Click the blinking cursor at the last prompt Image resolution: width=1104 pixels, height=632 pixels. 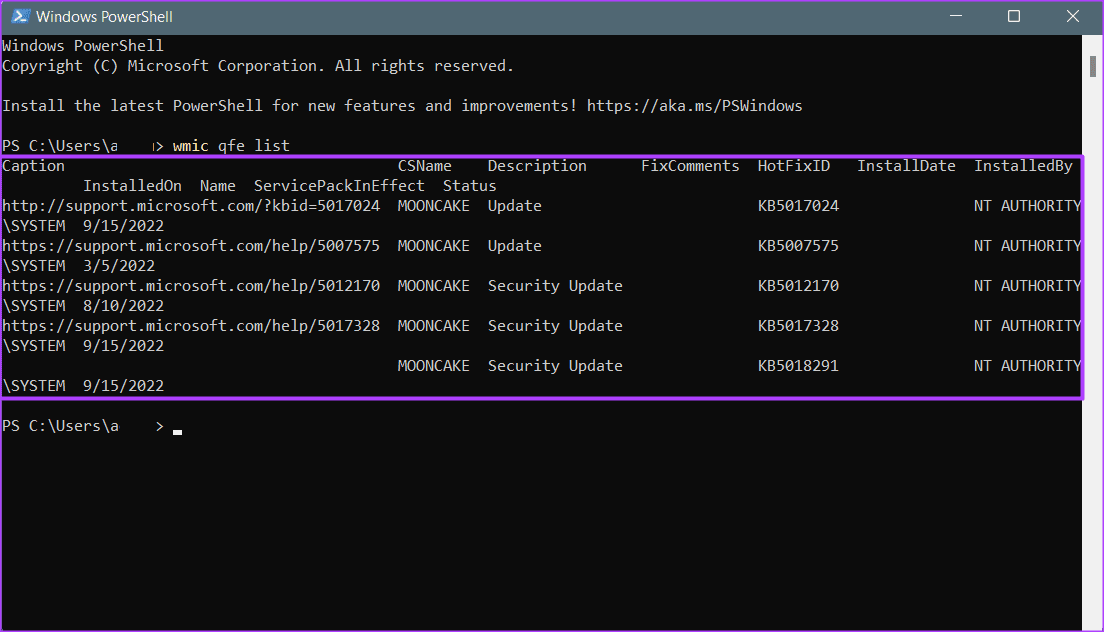(177, 431)
